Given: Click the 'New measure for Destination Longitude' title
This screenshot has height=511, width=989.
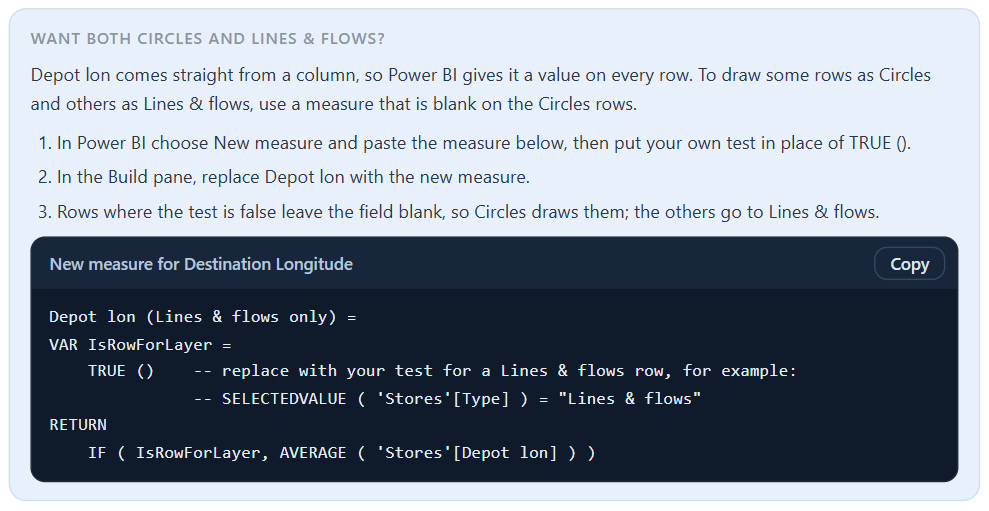Looking at the screenshot, I should 201,264.
